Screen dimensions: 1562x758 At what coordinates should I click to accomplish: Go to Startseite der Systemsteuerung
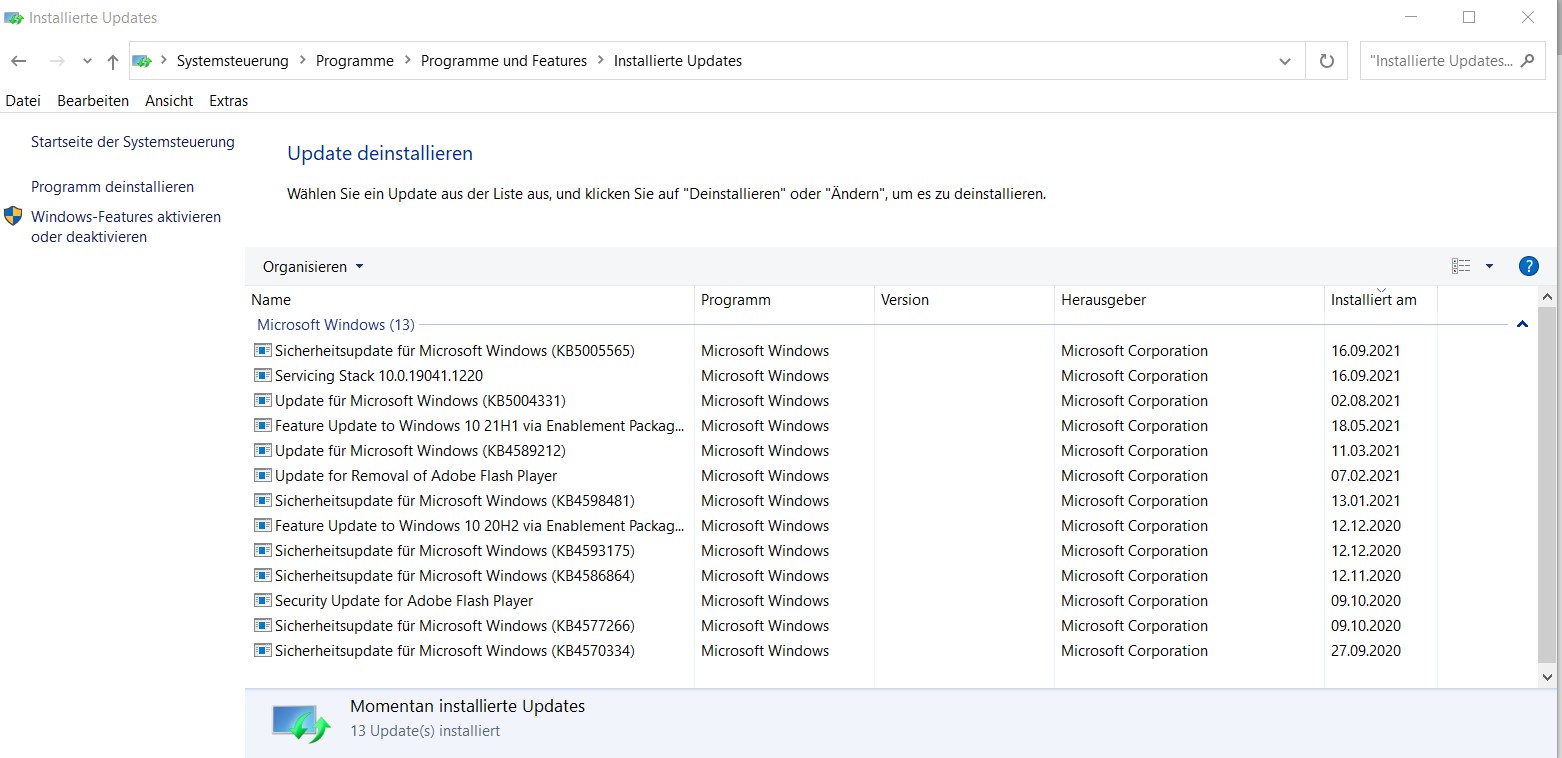pyautogui.click(x=132, y=142)
